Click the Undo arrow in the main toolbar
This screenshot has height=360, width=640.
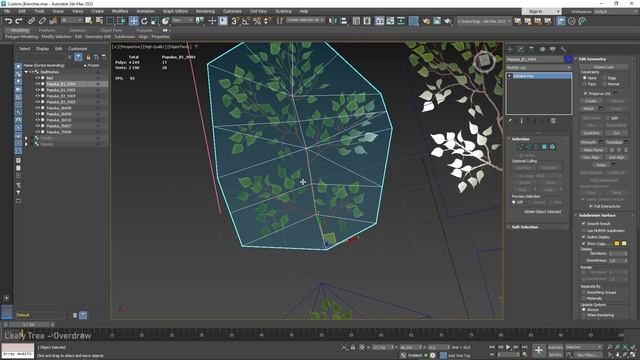point(8,21)
